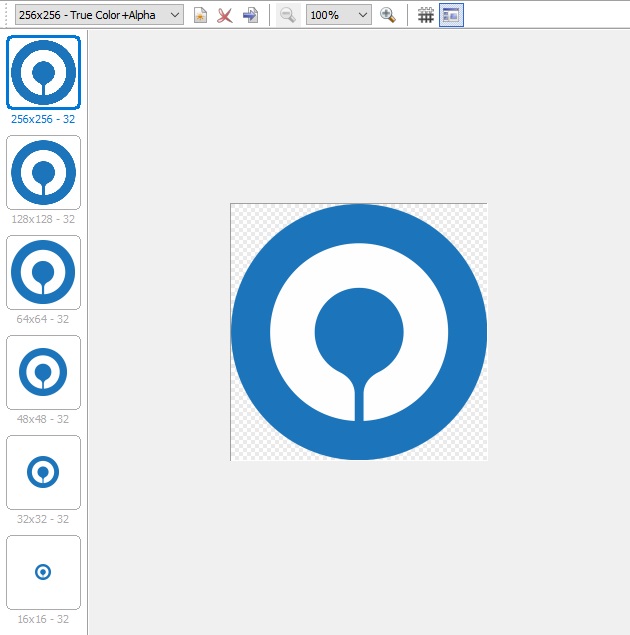Open the image format dropdown 256x256 True Color+Alpha

click(x=97, y=15)
